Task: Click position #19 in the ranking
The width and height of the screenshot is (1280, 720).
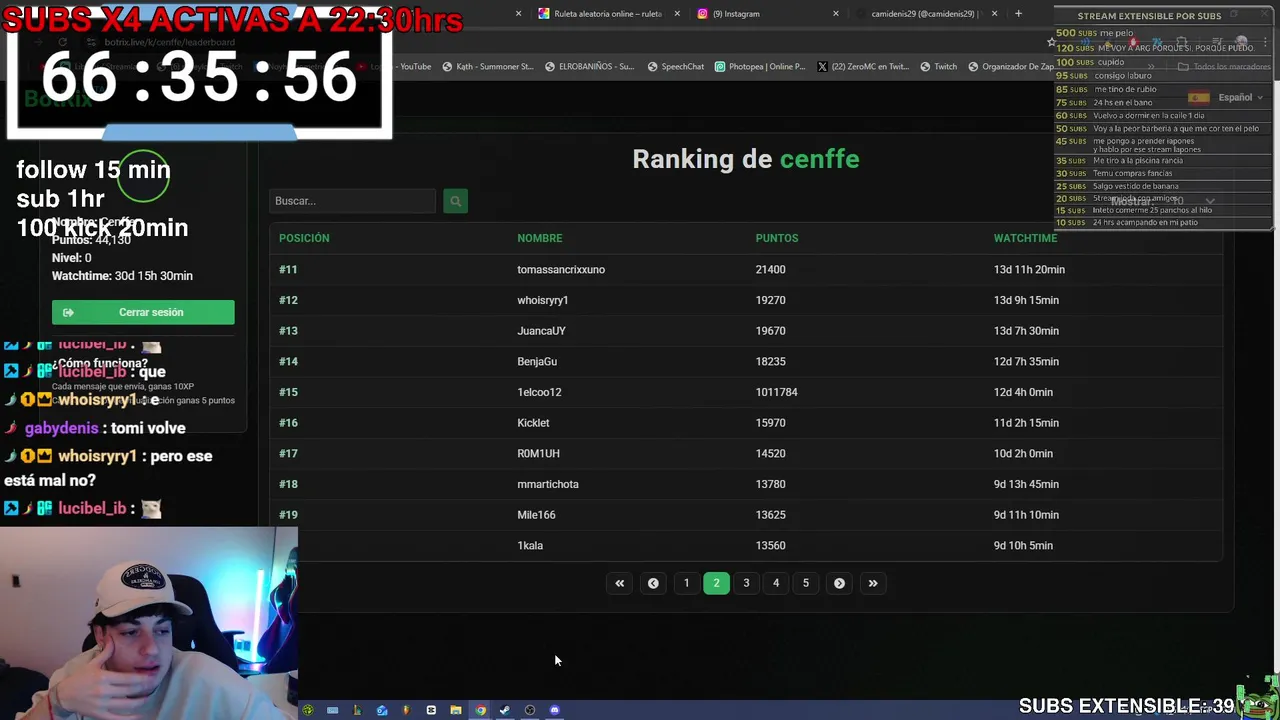Action: point(288,515)
